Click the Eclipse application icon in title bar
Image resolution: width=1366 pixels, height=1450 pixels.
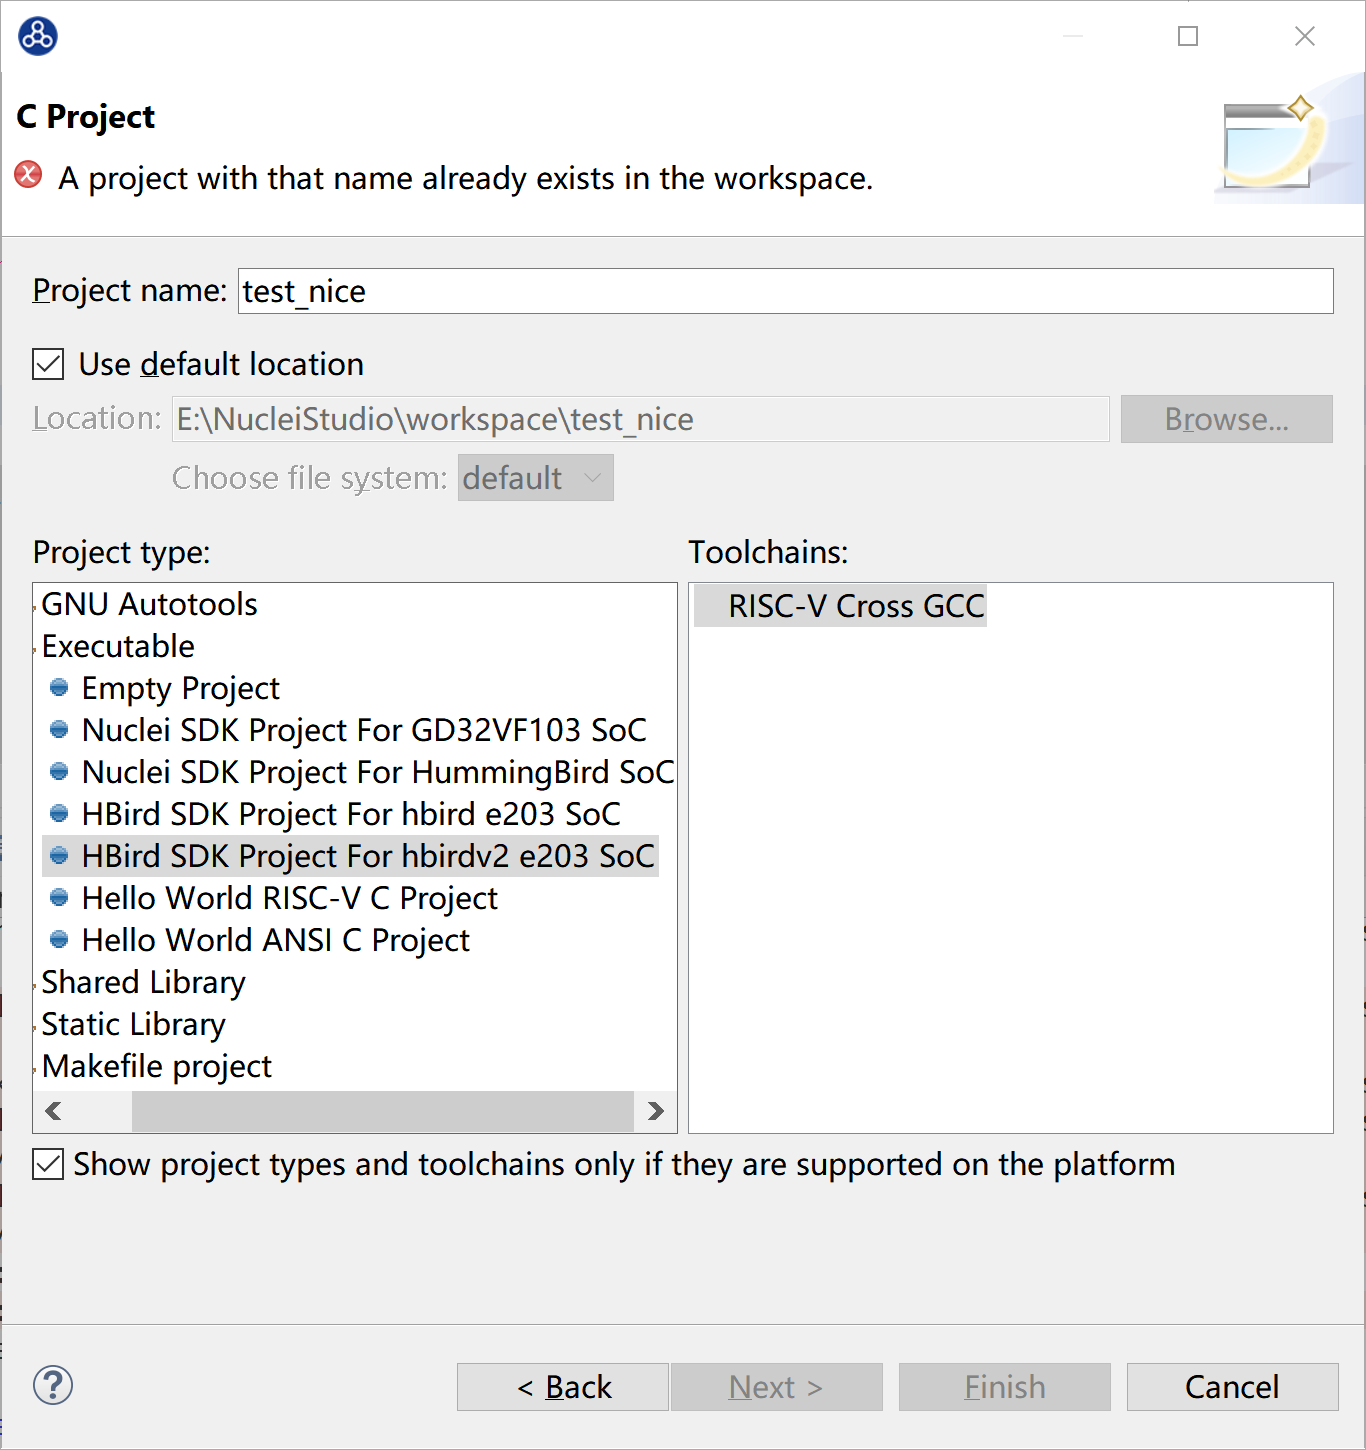38,36
